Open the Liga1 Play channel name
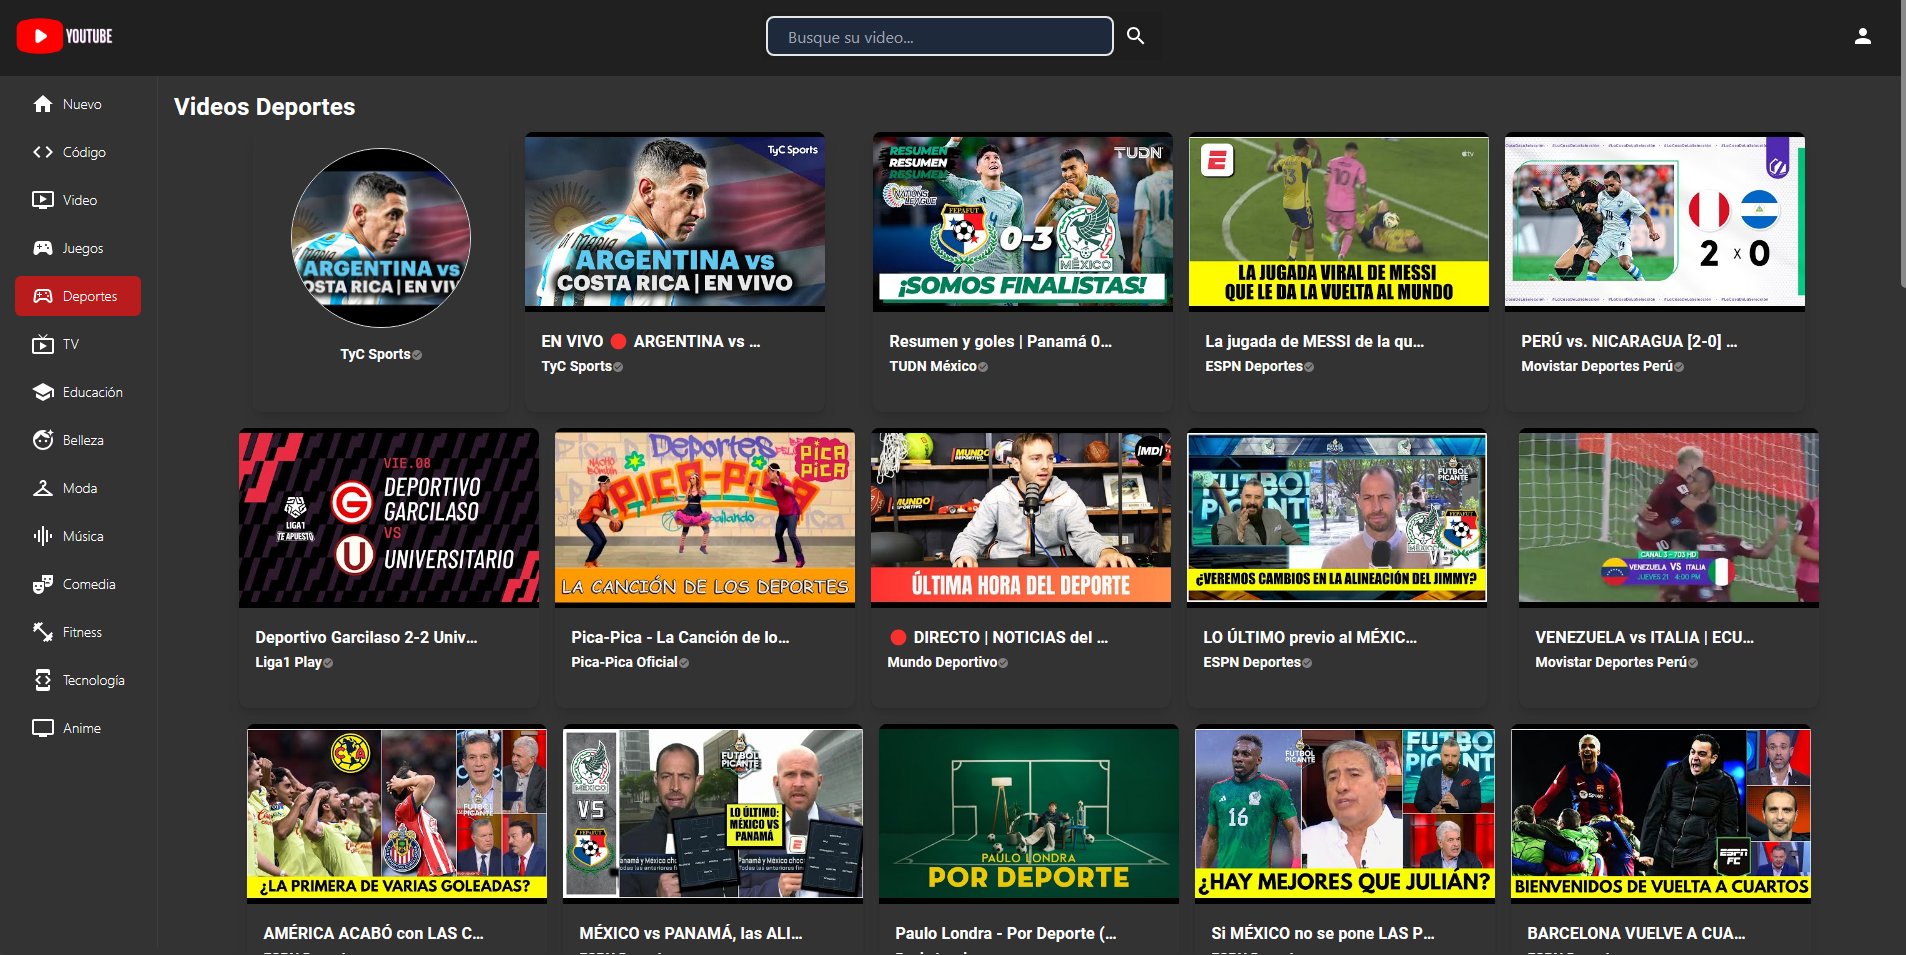 [288, 662]
